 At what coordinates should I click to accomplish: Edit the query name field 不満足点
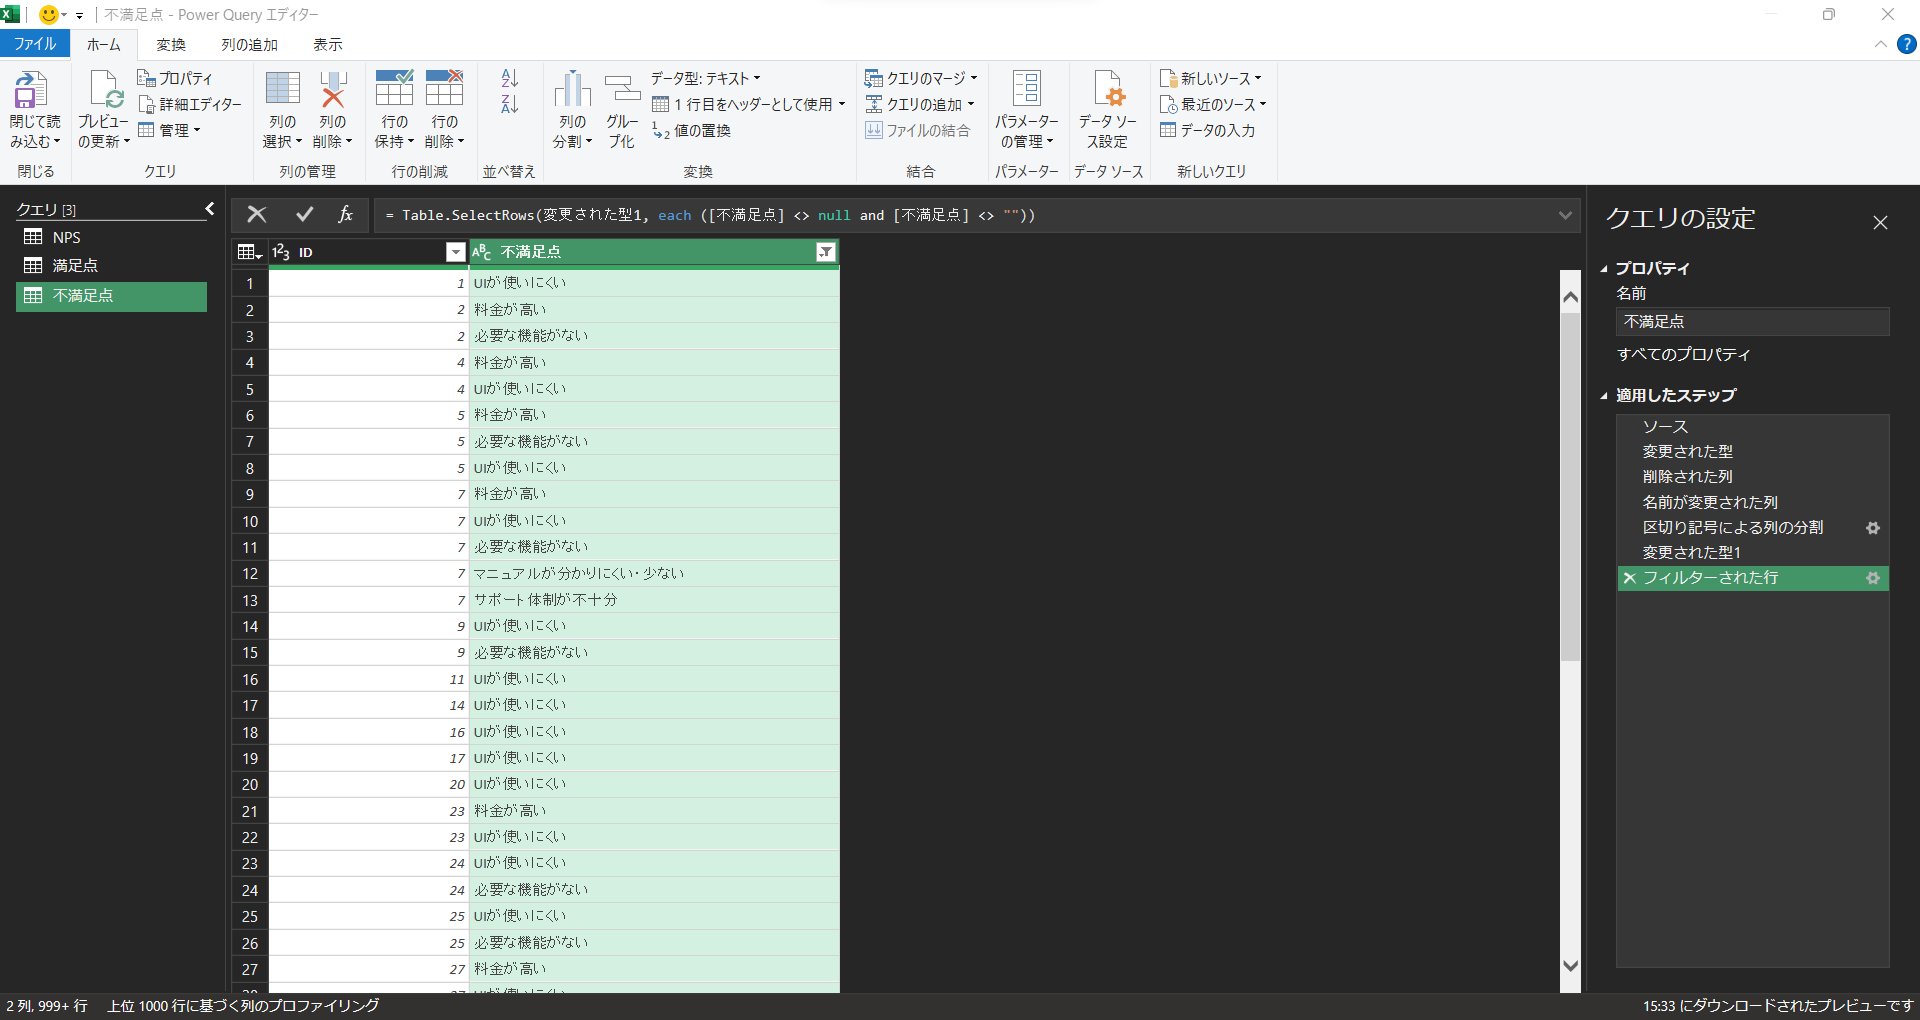[1752, 322]
